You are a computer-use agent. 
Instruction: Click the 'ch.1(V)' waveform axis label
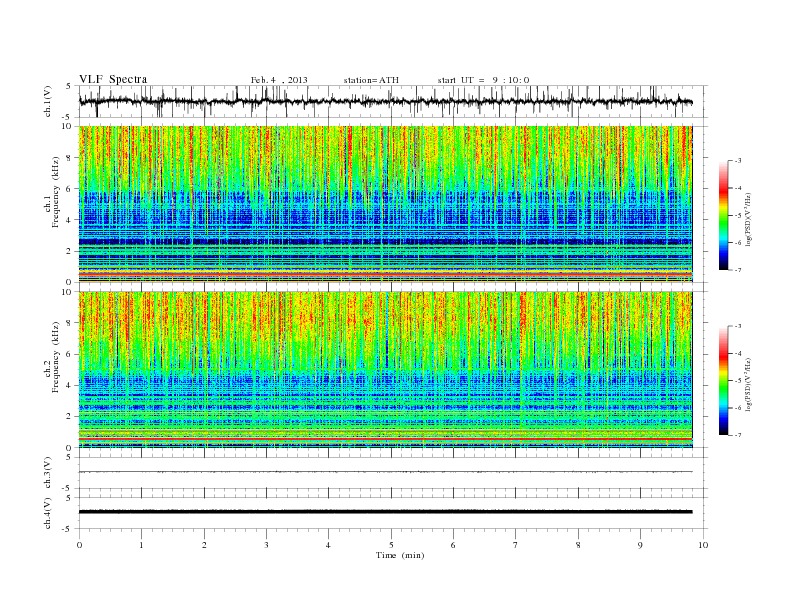(x=48, y=101)
